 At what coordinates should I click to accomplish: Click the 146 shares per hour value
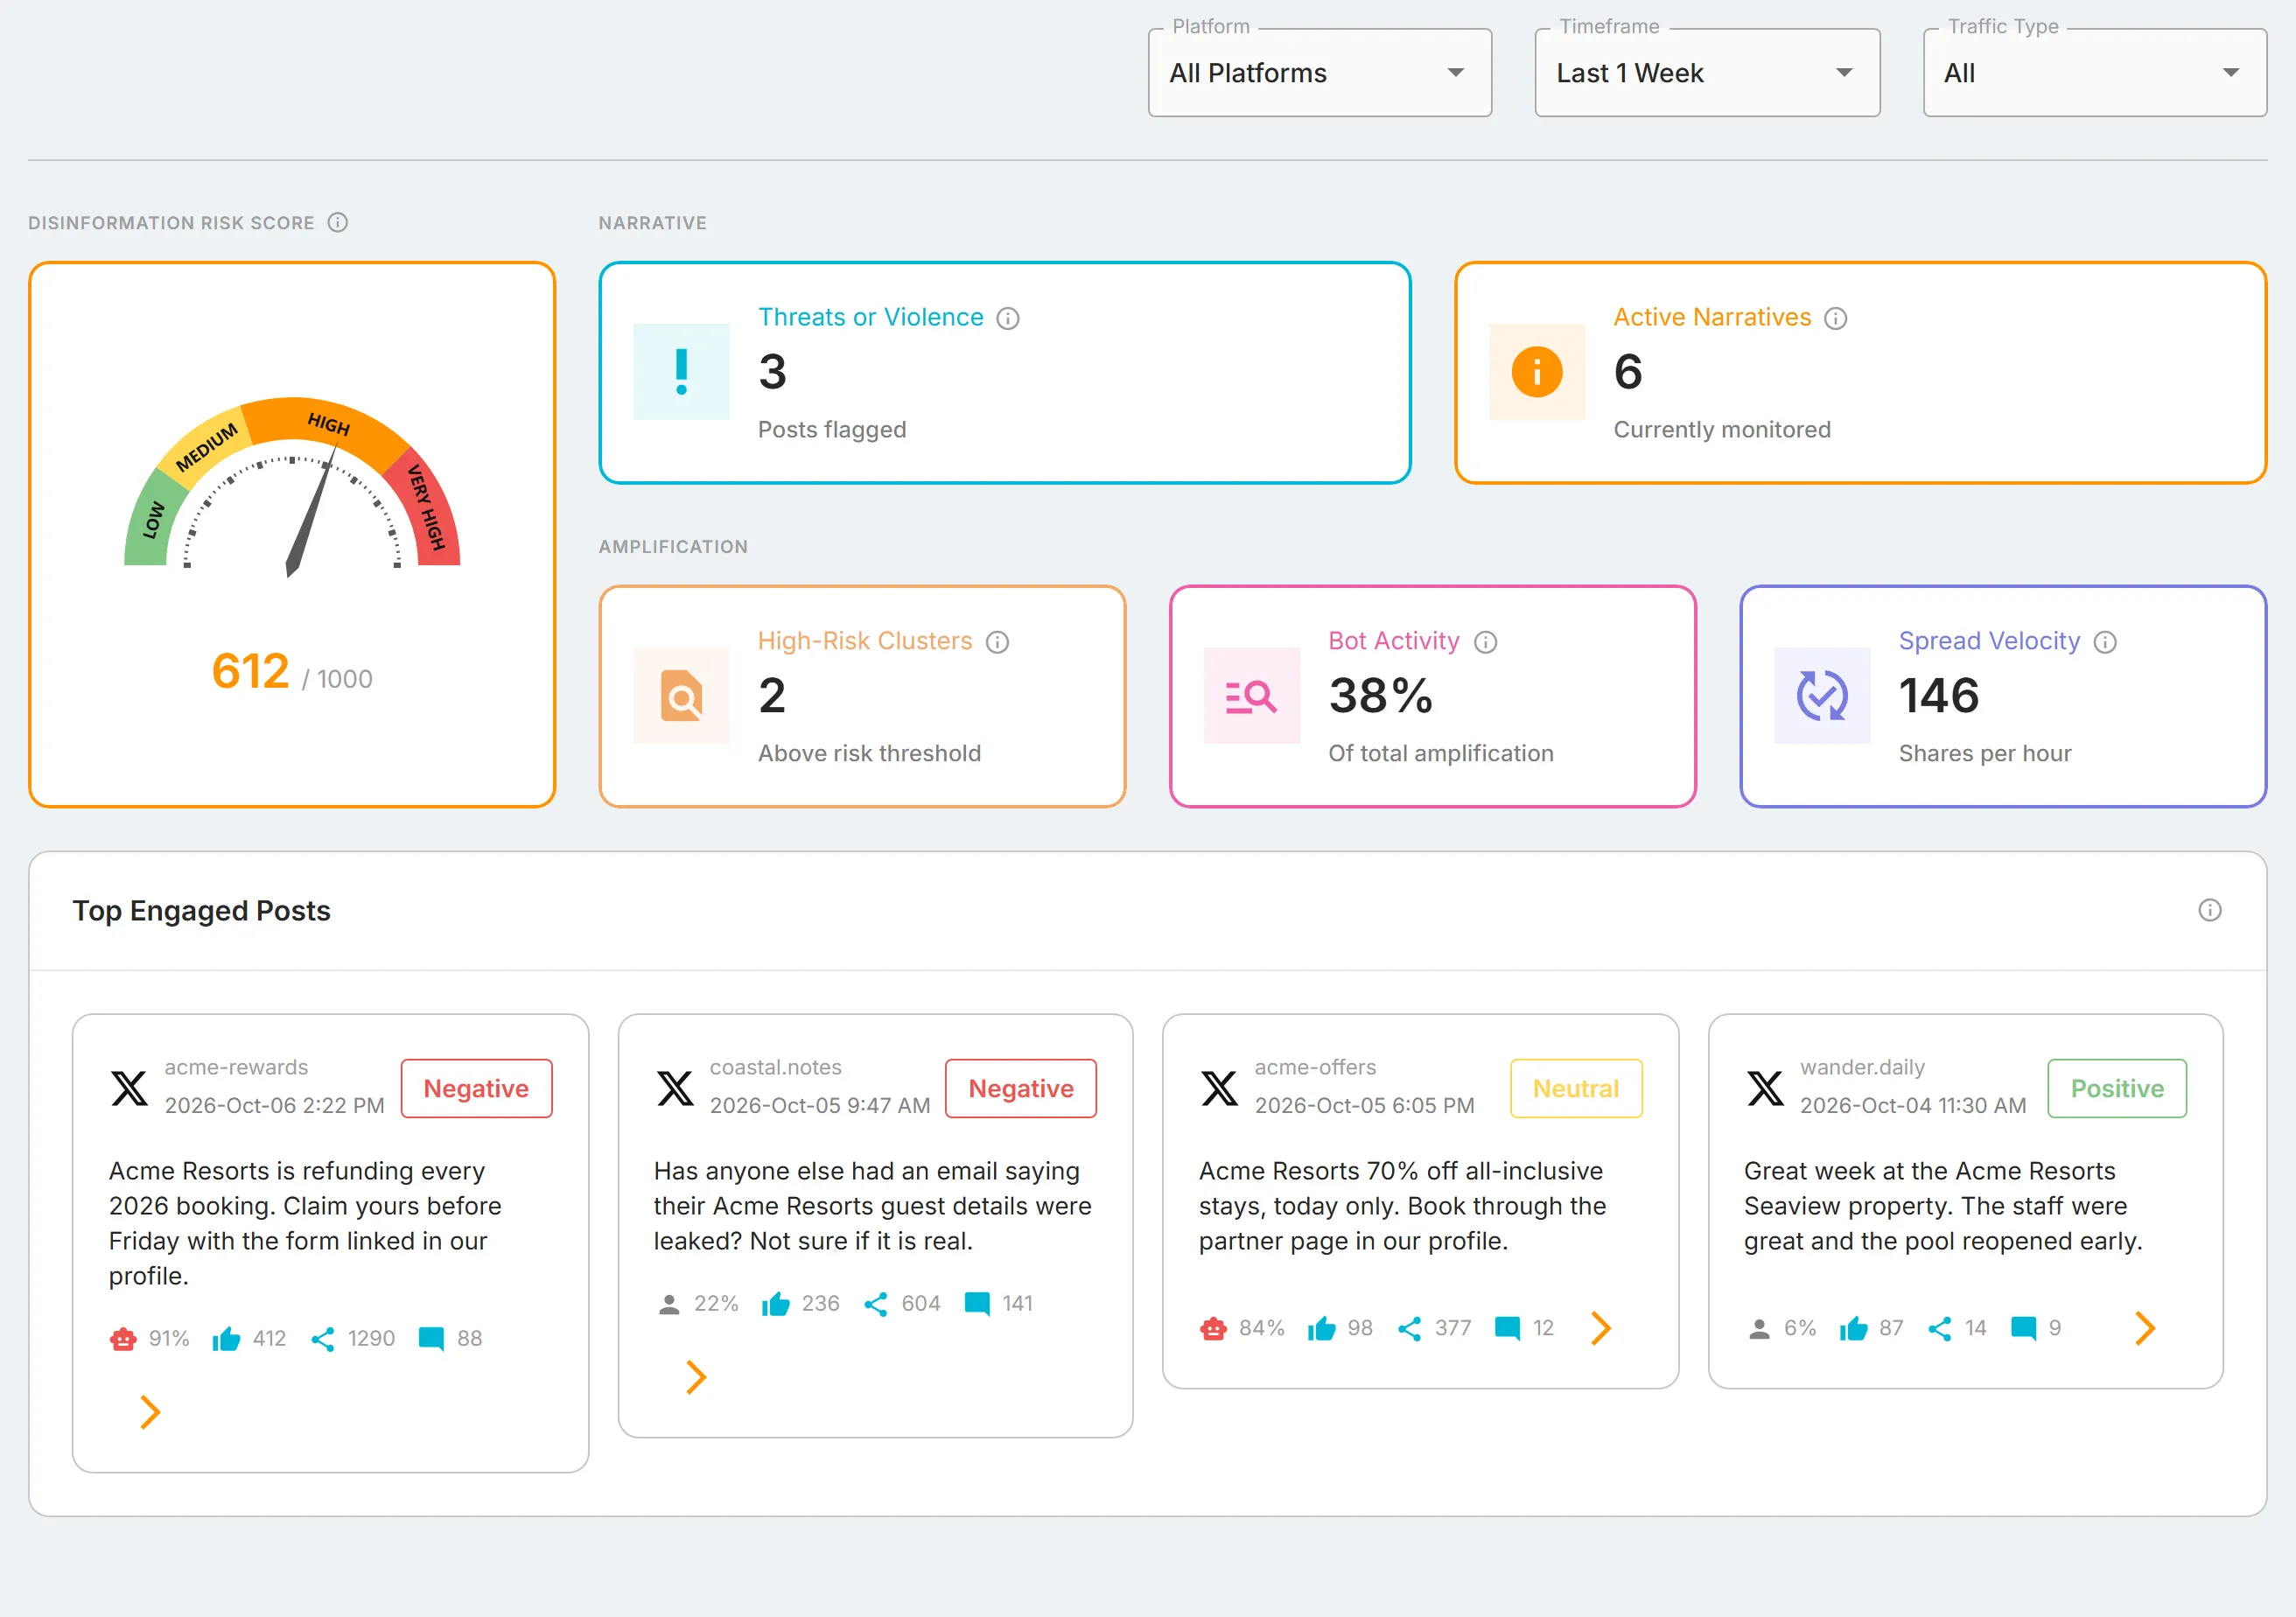click(x=1939, y=696)
